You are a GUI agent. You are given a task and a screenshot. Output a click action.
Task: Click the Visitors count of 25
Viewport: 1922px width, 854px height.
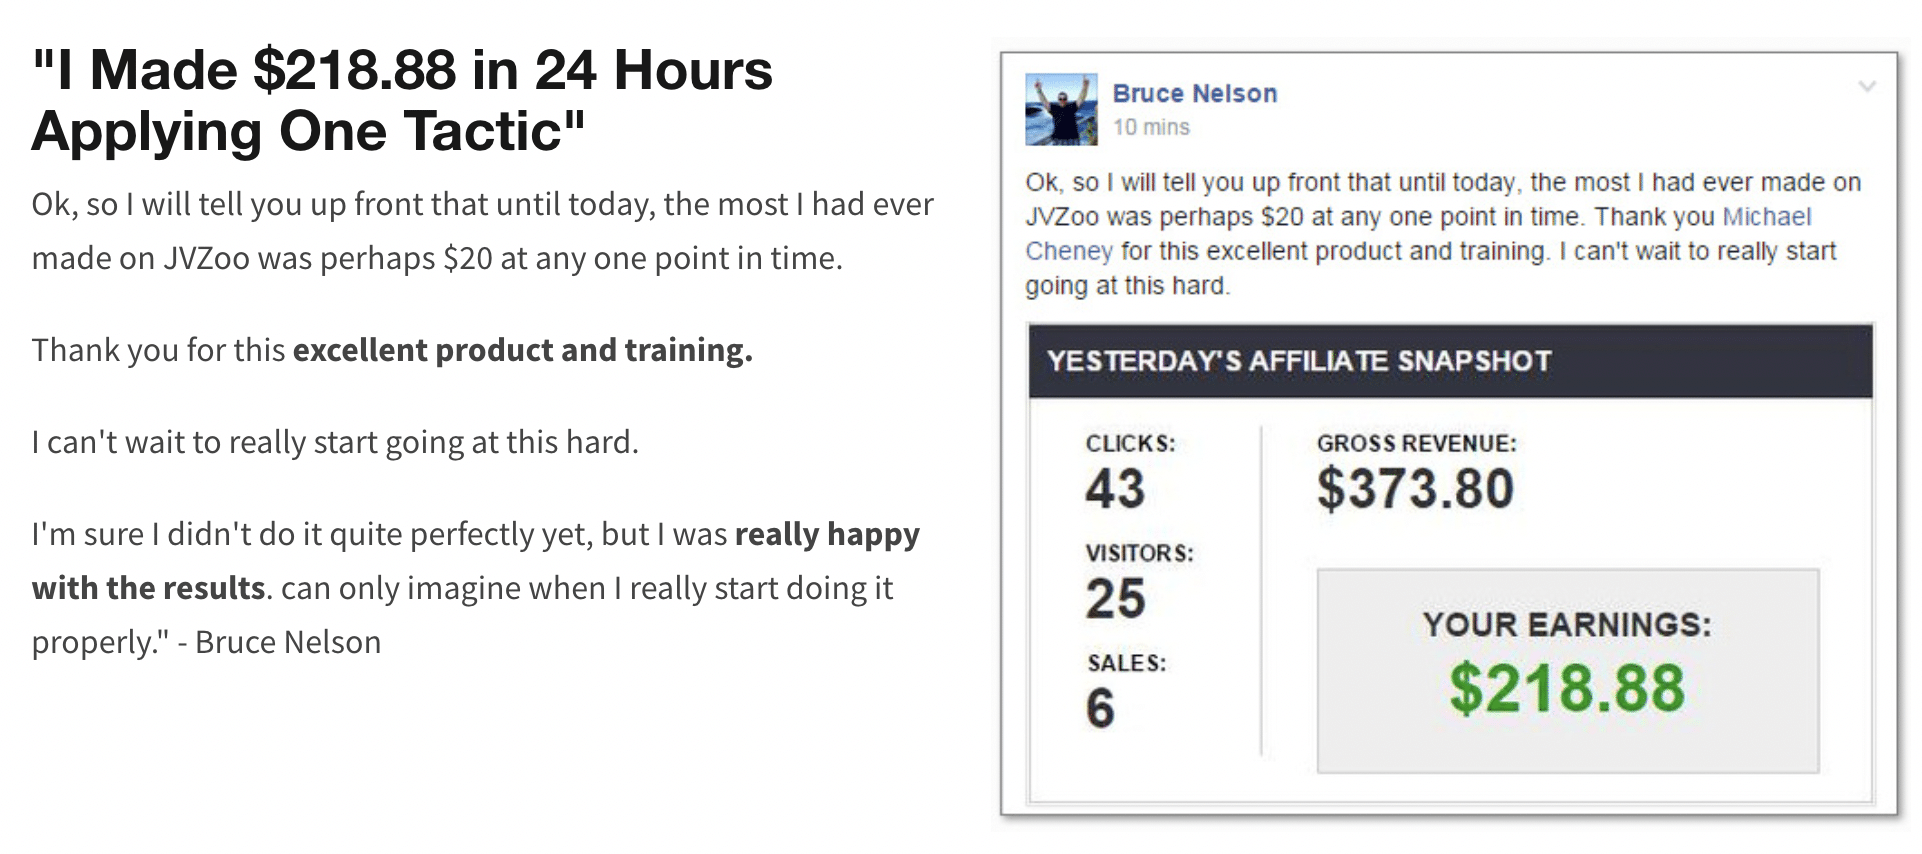pyautogui.click(x=1115, y=599)
